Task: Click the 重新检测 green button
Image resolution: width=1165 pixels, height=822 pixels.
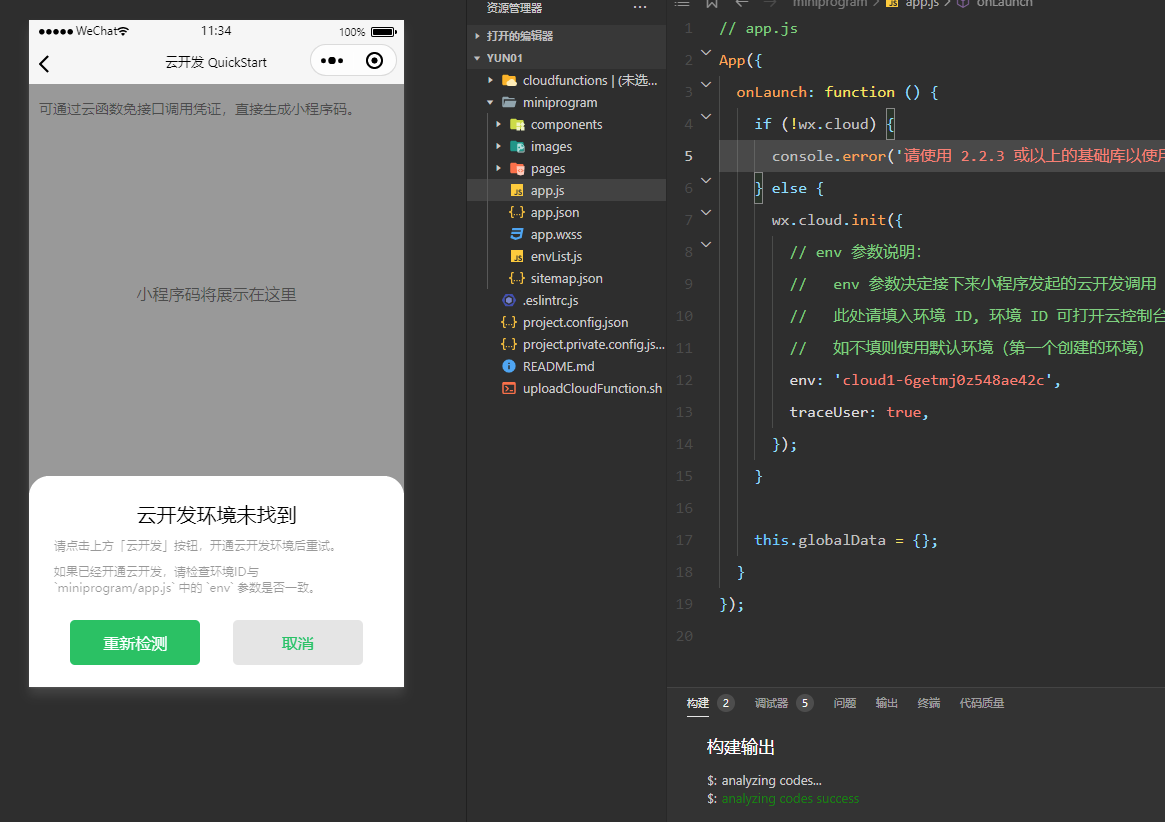Action: tap(134, 643)
